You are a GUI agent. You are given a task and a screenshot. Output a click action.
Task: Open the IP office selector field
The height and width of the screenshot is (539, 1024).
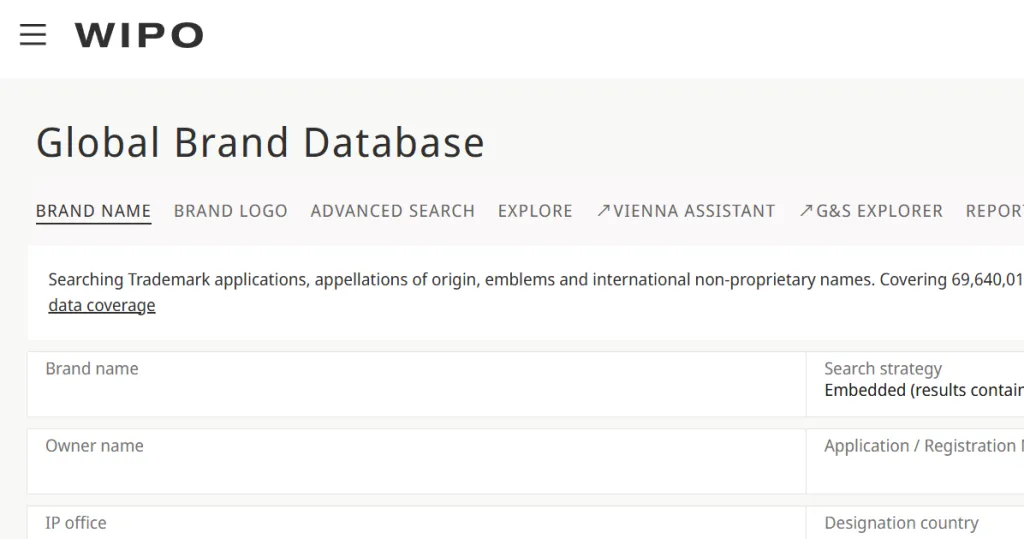[415, 524]
